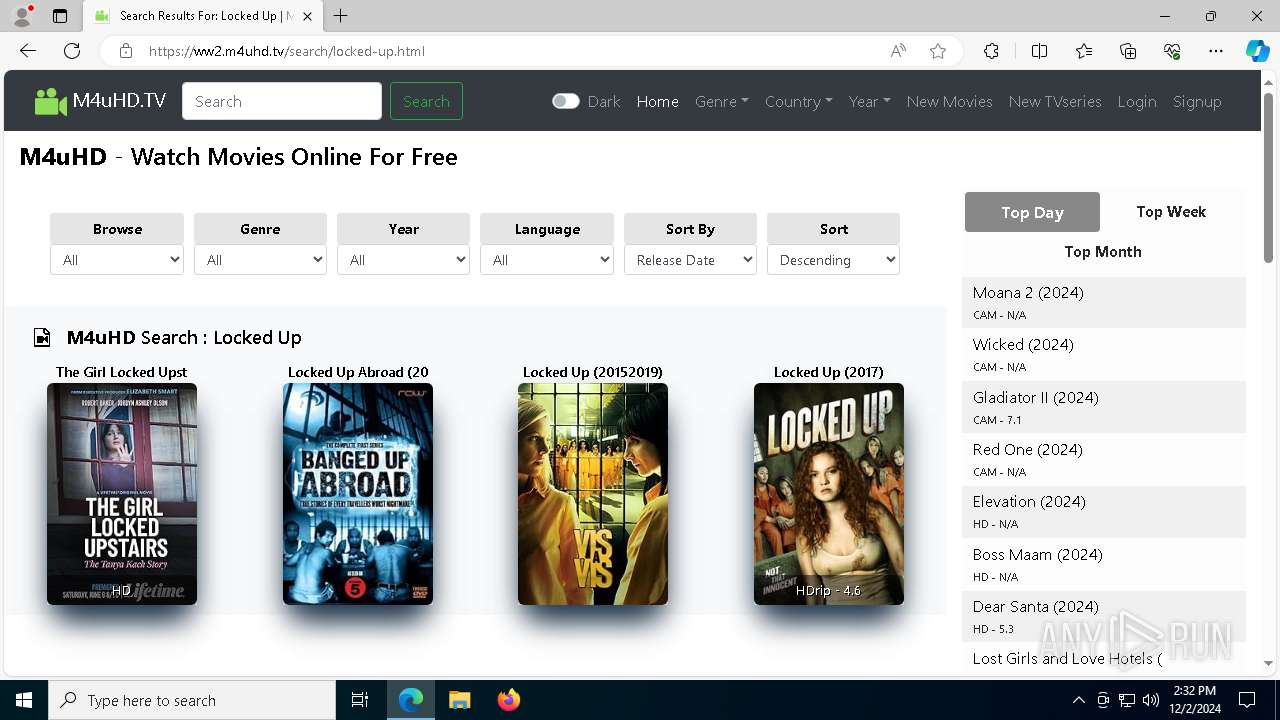Open the Genre filter dropdown

(260, 260)
